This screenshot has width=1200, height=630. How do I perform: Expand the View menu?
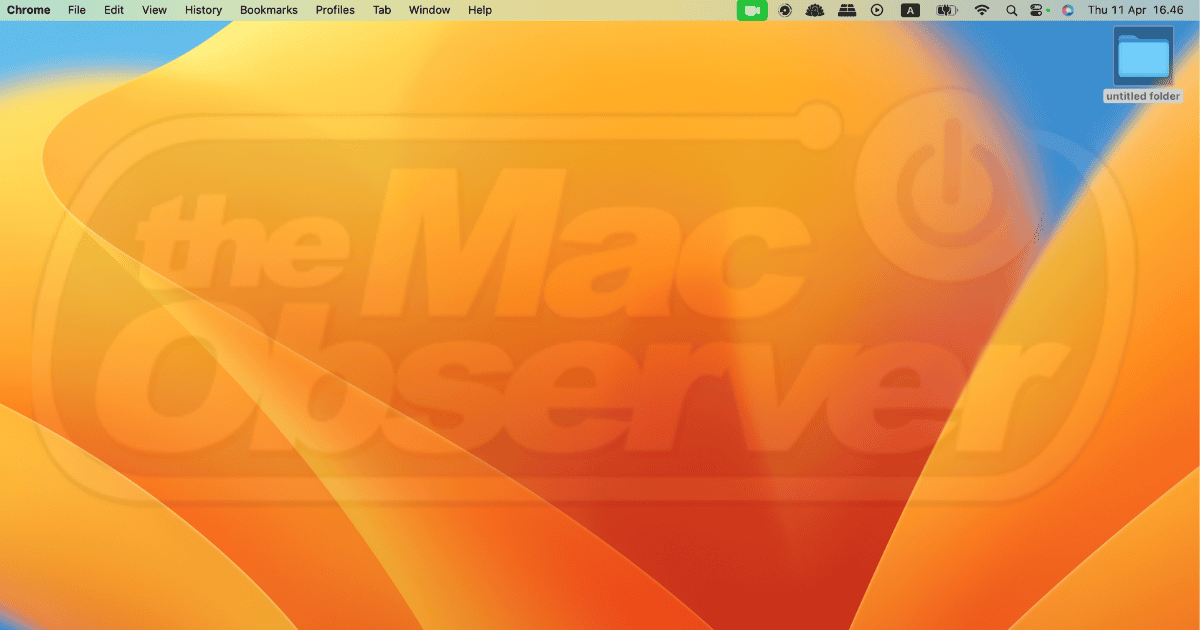[x=154, y=10]
